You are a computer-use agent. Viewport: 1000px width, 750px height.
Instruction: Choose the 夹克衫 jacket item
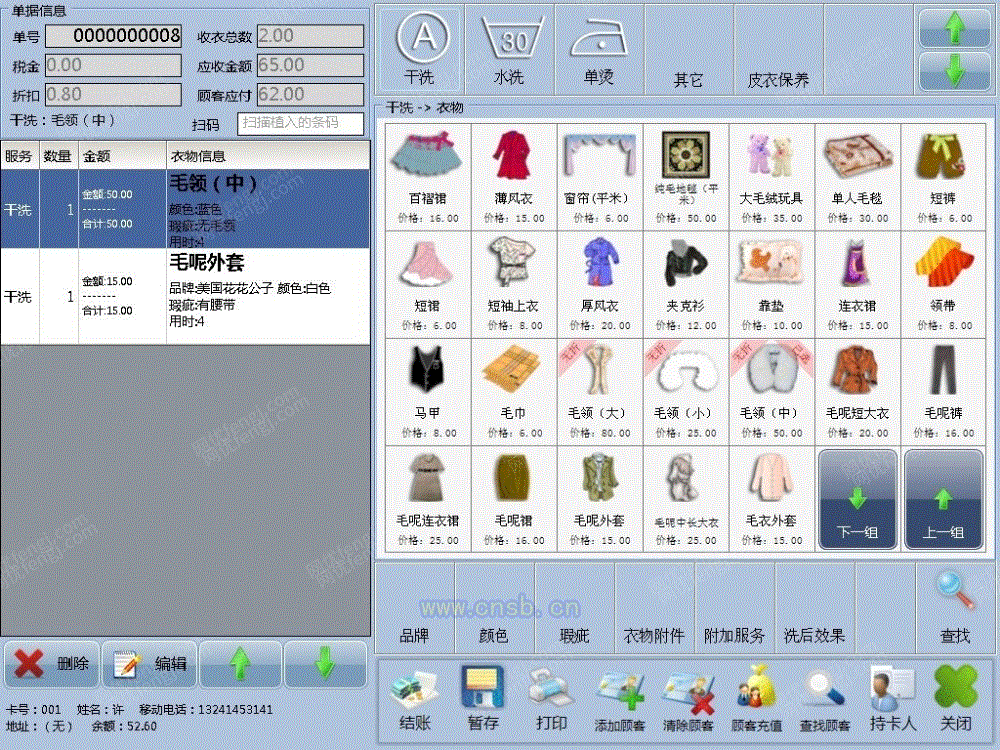[686, 284]
